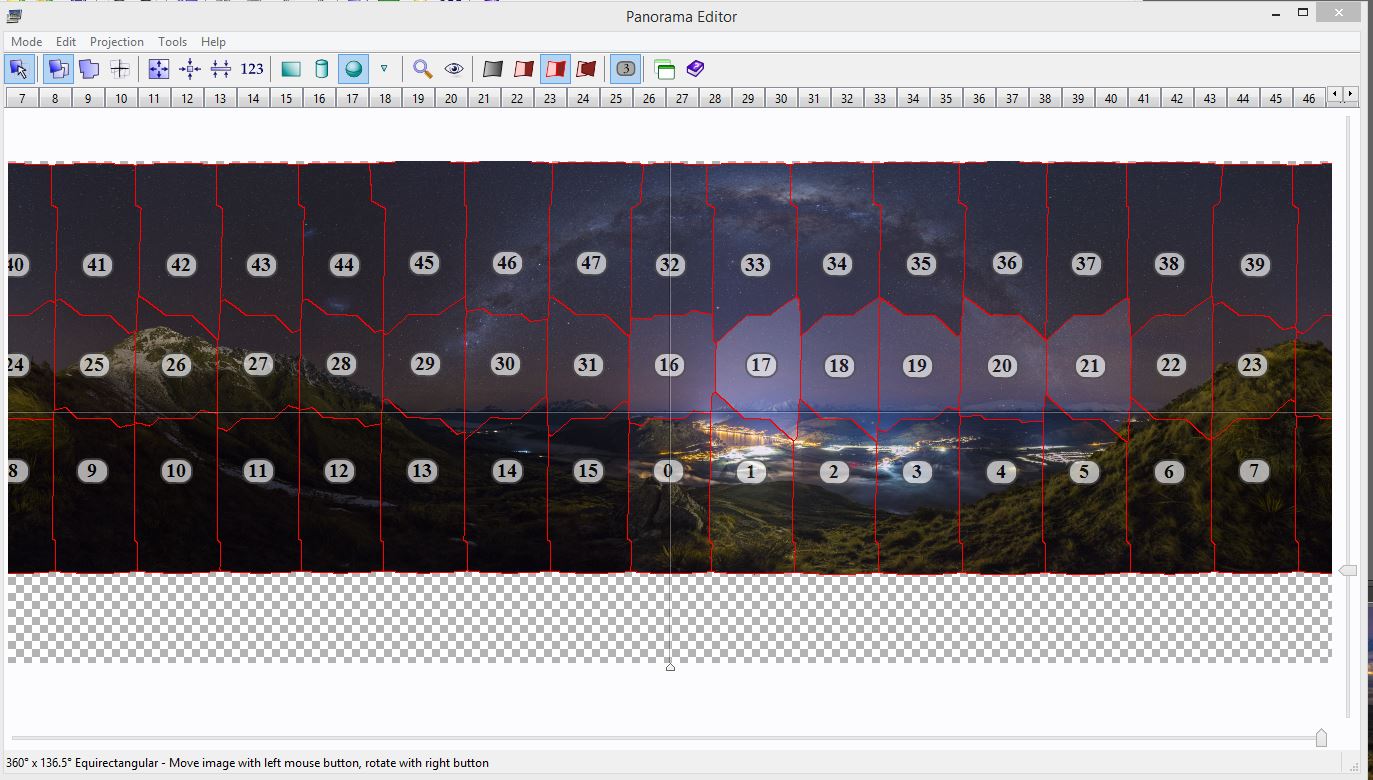1373x780 pixels.
Task: Toggle the eye preview visibility button
Action: click(x=454, y=69)
